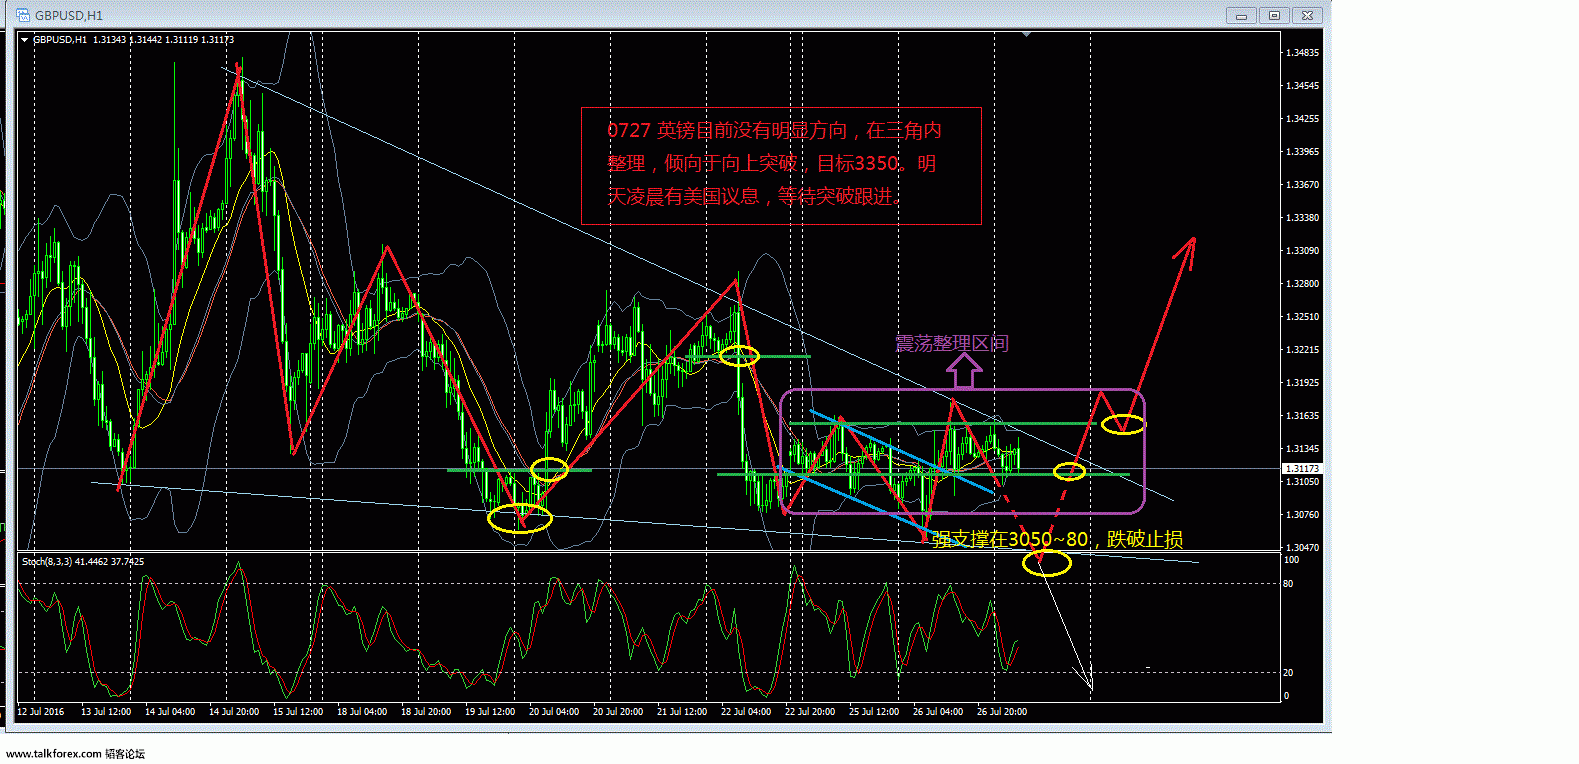
Task: Click the '14 Jul 04:00' time axis label
Action: pyautogui.click(x=170, y=712)
